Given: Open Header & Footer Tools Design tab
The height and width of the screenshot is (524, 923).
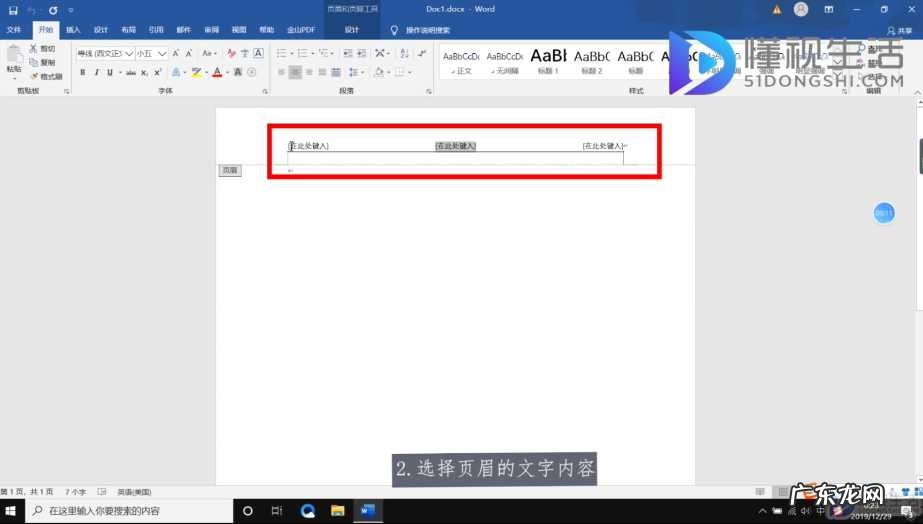Looking at the screenshot, I should (x=351, y=29).
